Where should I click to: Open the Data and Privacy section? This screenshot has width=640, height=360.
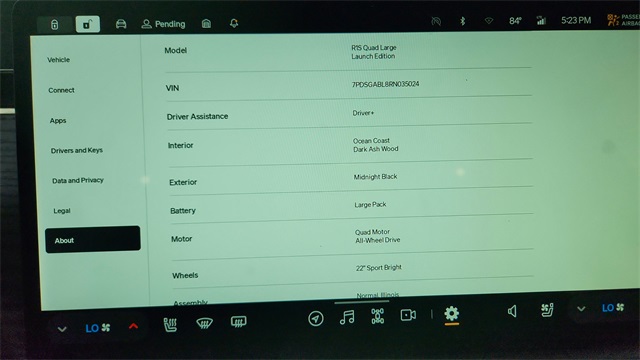[x=78, y=180]
